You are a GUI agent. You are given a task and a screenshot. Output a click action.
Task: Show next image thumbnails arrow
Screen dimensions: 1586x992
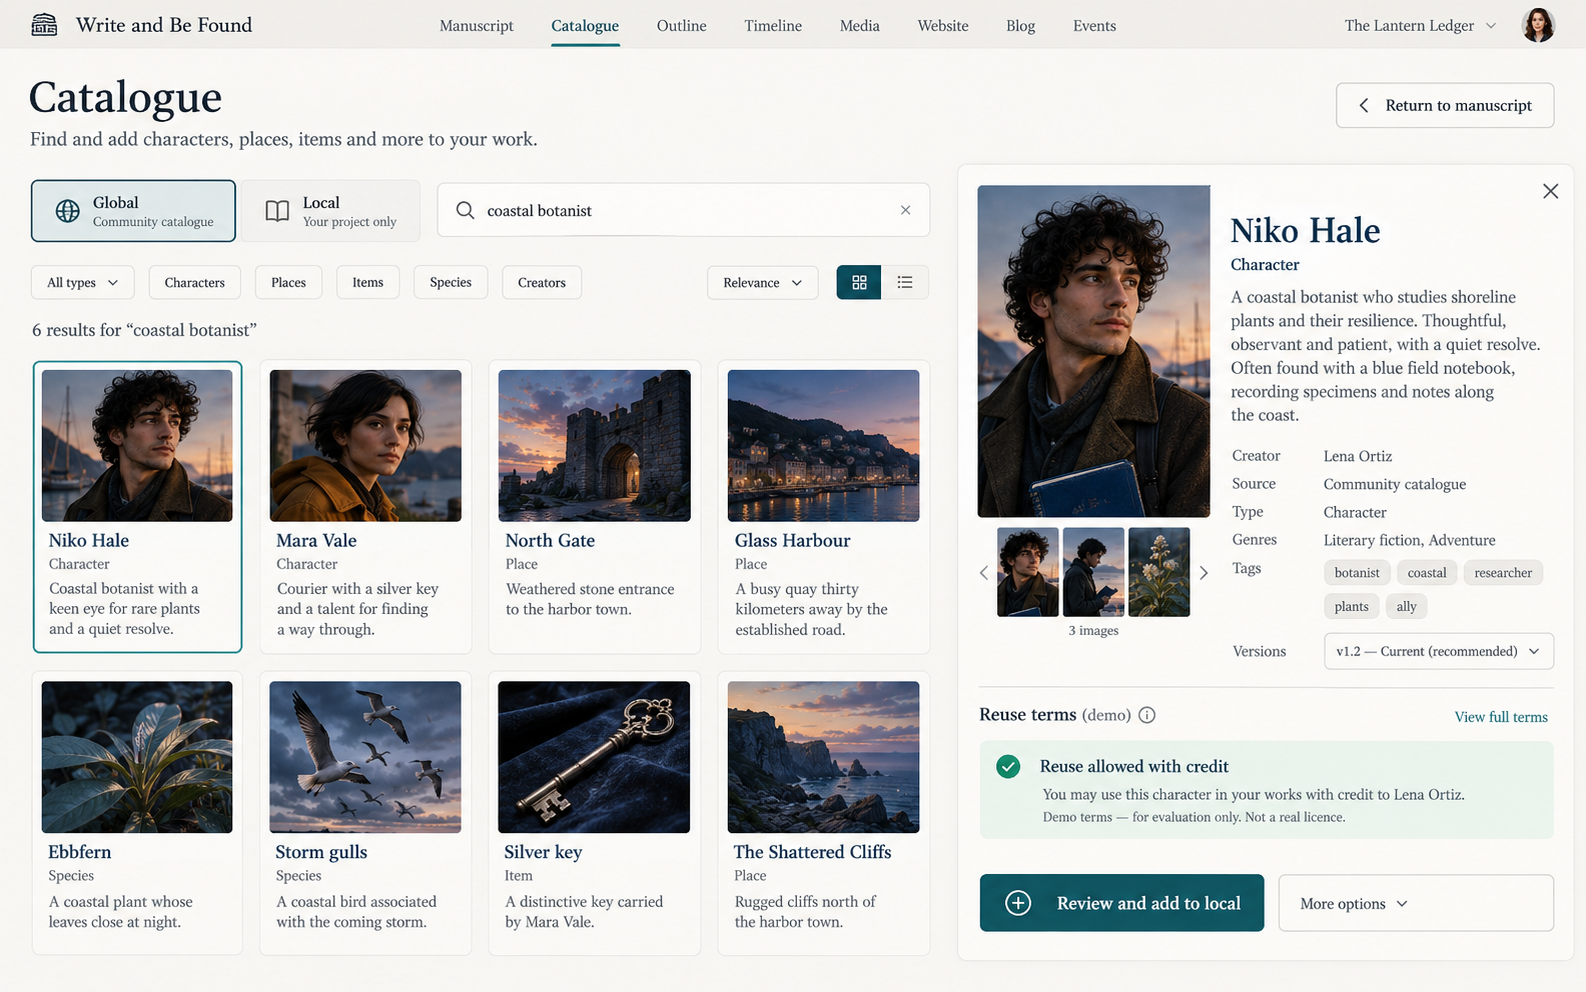point(1204,573)
